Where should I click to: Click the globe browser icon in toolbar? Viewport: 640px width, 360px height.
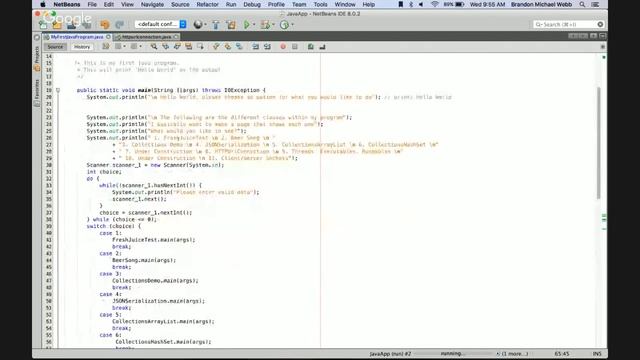click(198, 24)
